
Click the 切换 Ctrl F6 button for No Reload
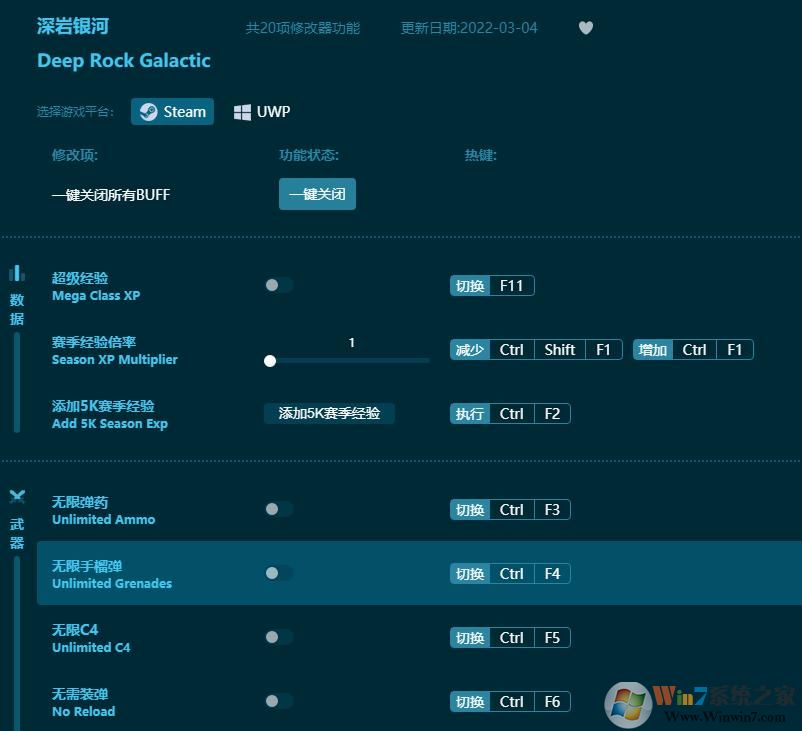(510, 701)
